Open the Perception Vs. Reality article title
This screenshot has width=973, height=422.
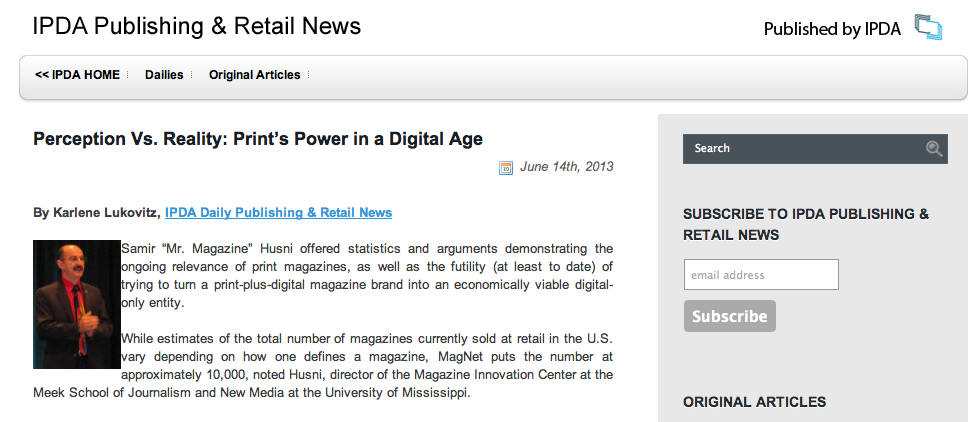[258, 139]
